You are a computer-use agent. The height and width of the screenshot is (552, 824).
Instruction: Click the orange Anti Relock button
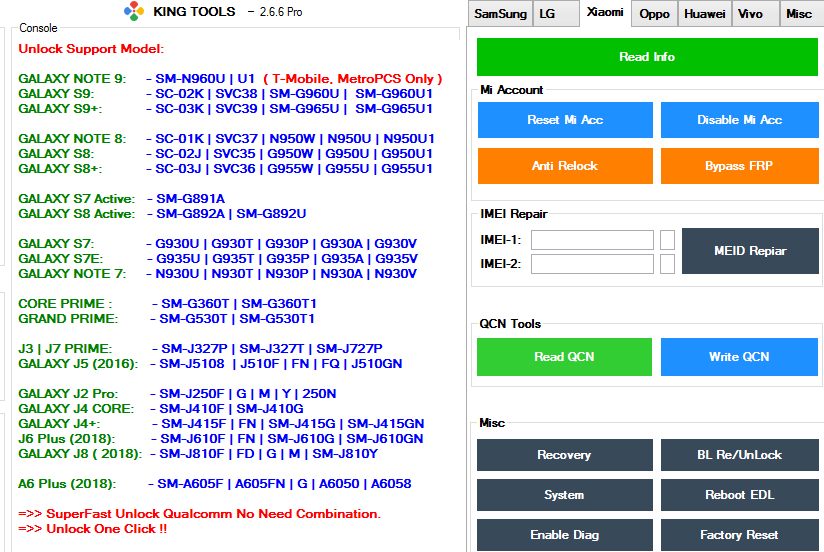click(565, 166)
